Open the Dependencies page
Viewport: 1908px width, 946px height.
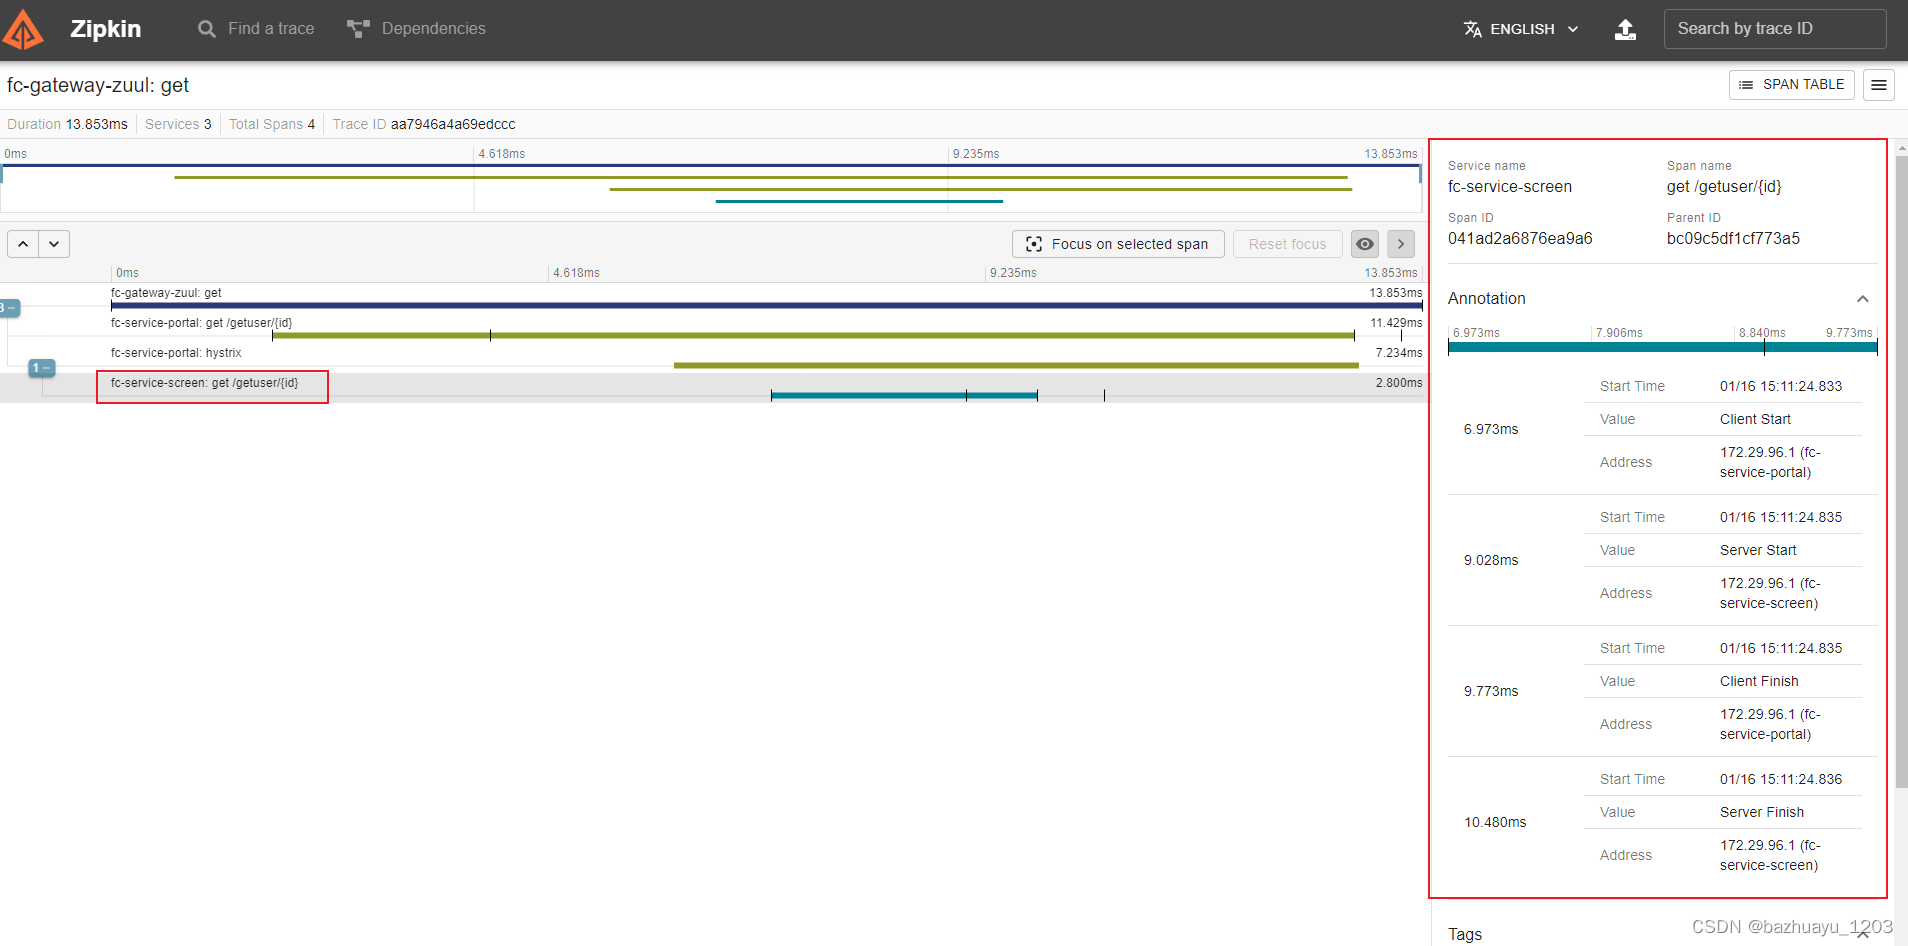pos(416,29)
